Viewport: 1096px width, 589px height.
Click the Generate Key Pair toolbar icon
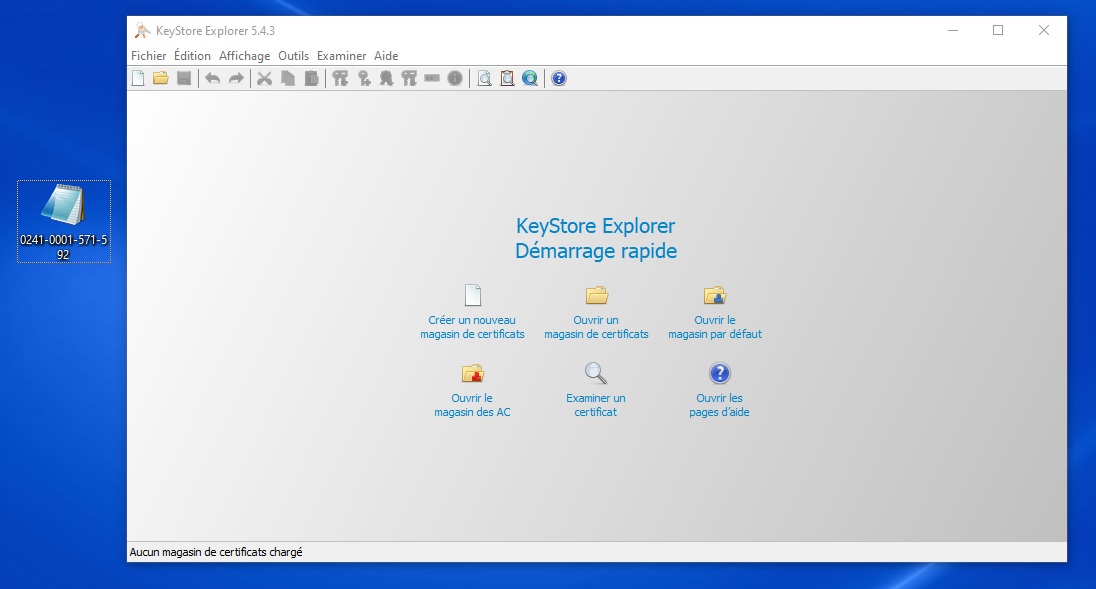pyautogui.click(x=340, y=78)
